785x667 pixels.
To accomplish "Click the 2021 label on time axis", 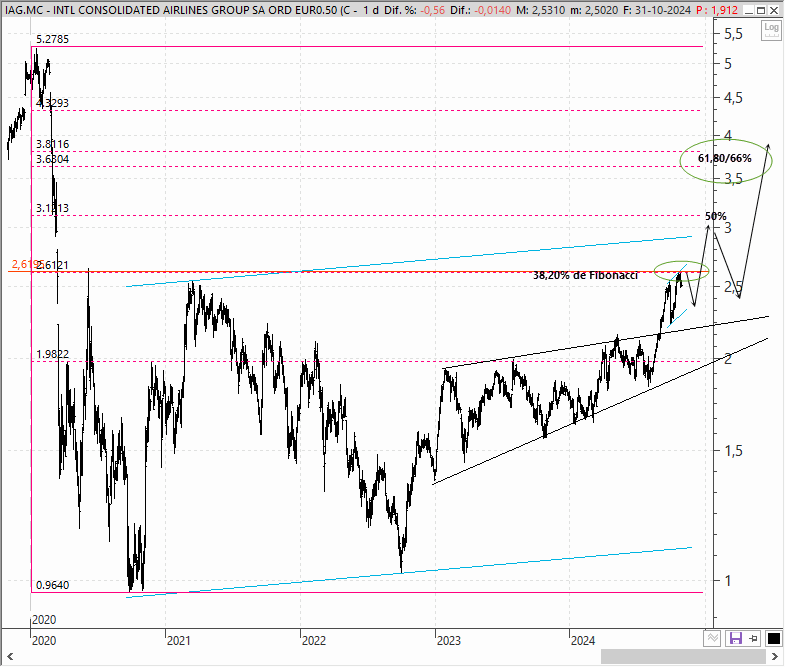I will 179,640.
